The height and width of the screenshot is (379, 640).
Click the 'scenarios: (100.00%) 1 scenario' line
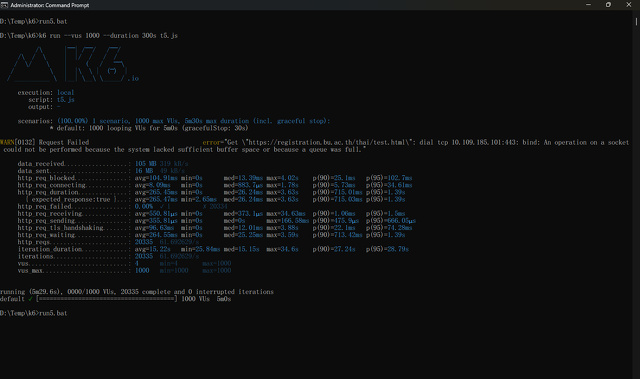pos(174,121)
